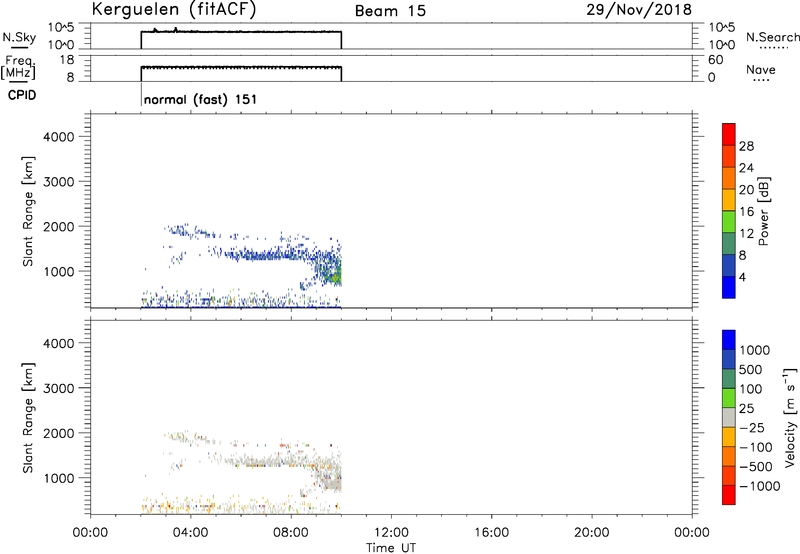Click the 'Velocity [m s⁻¹]' colorbar title
This screenshot has width=800, height=554.
pyautogui.click(x=790, y=418)
